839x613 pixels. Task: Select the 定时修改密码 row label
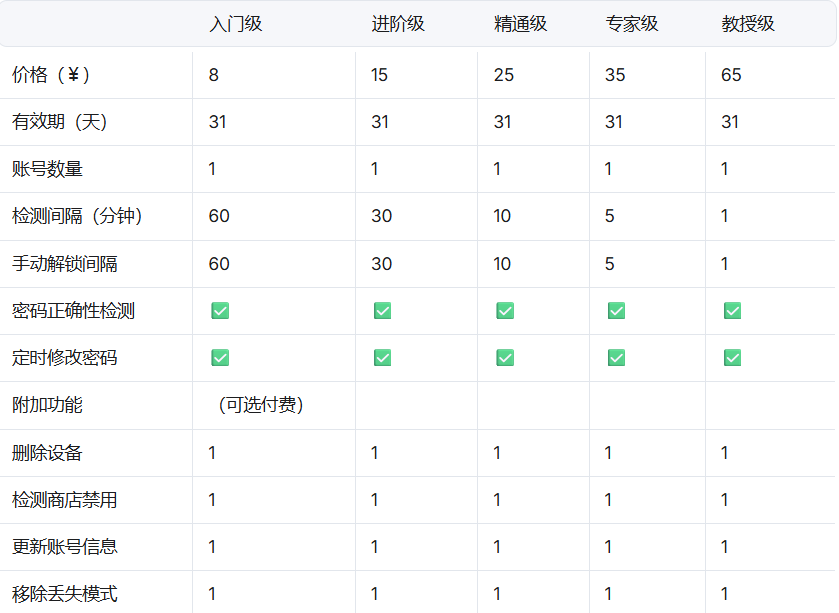click(65, 358)
